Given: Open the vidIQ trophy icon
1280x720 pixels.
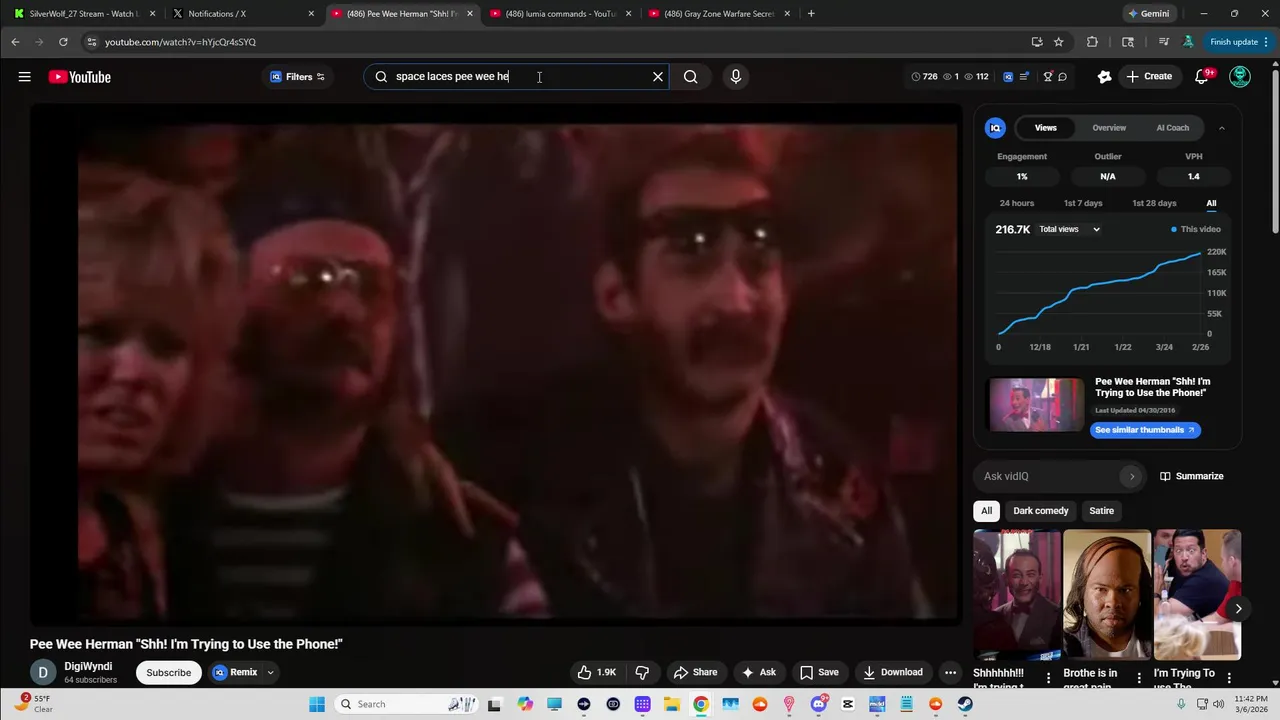Looking at the screenshot, I should point(1048,77).
